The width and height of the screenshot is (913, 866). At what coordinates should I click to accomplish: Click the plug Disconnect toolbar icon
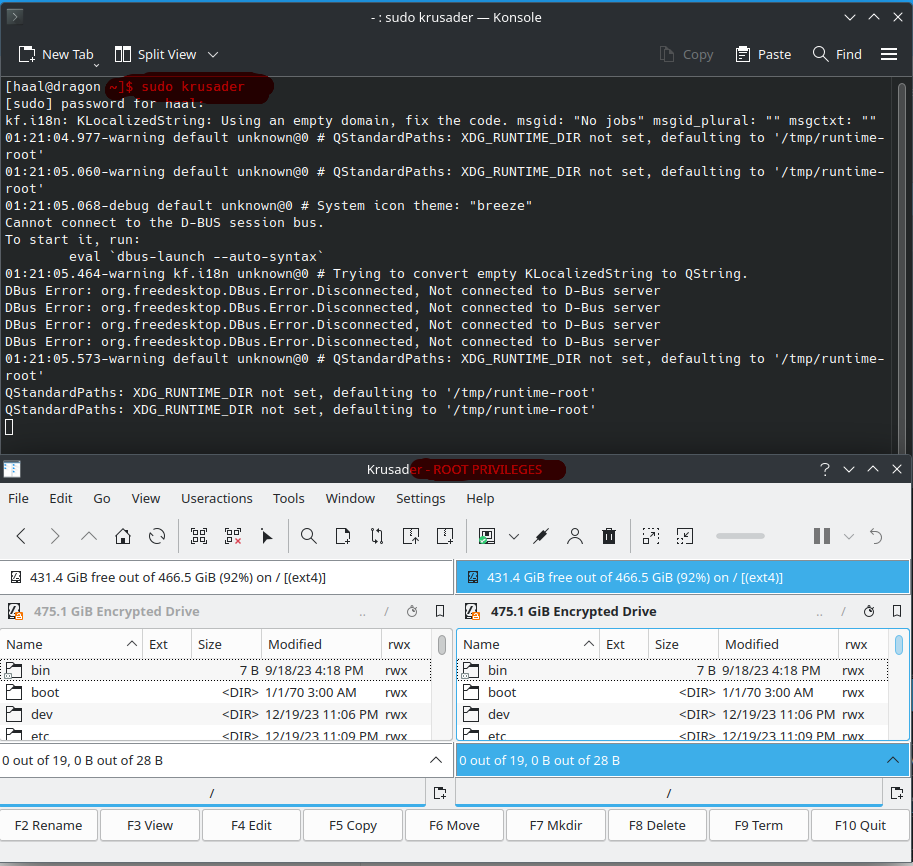click(x=541, y=536)
